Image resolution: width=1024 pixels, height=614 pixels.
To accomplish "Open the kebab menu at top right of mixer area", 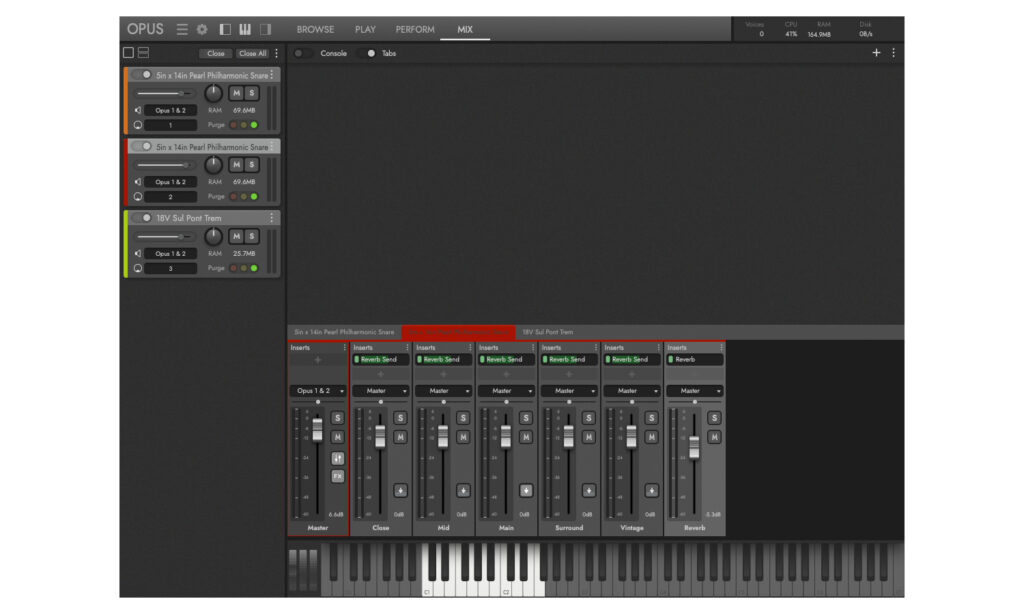I will (894, 53).
